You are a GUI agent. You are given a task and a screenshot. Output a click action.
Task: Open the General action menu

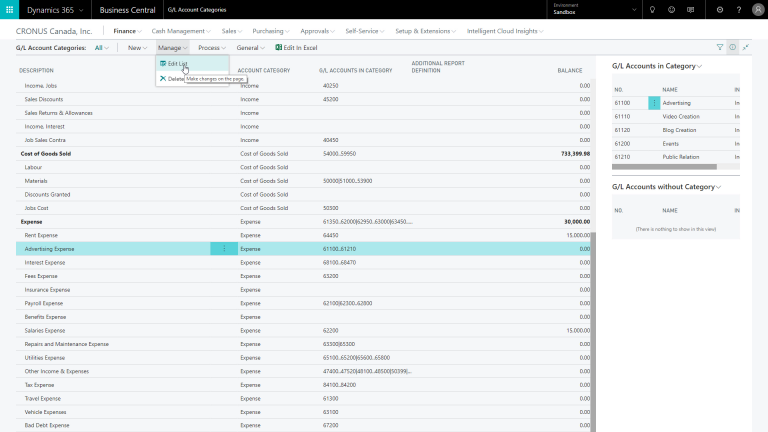250,48
